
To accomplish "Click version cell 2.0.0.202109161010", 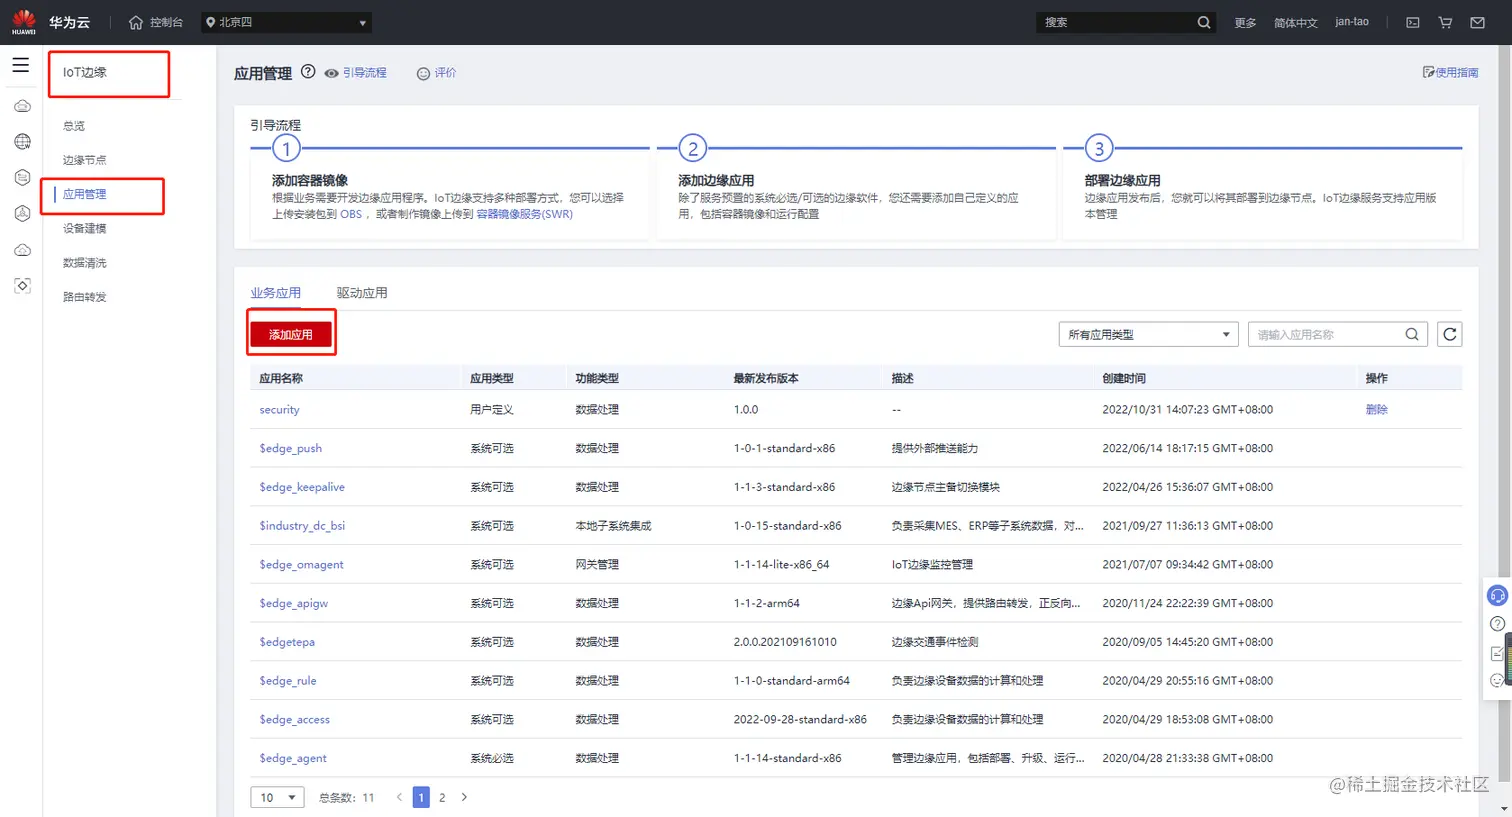I will click(x=785, y=642).
